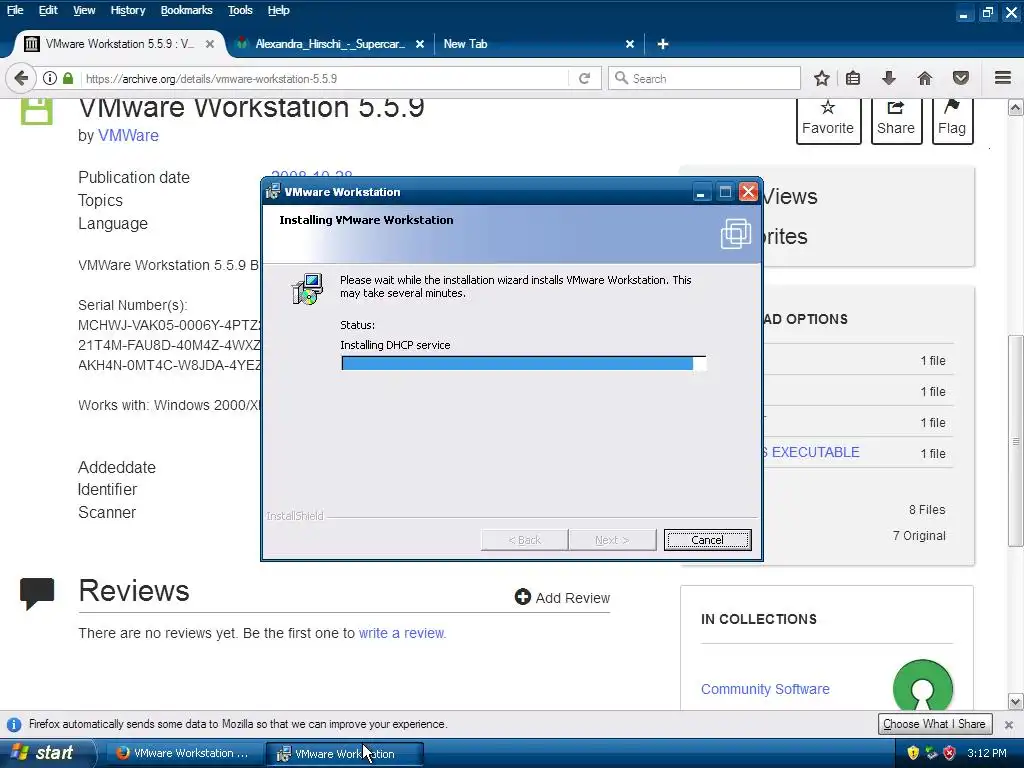Click the Add Review plus icon
This screenshot has width=1024, height=768.
522,597
